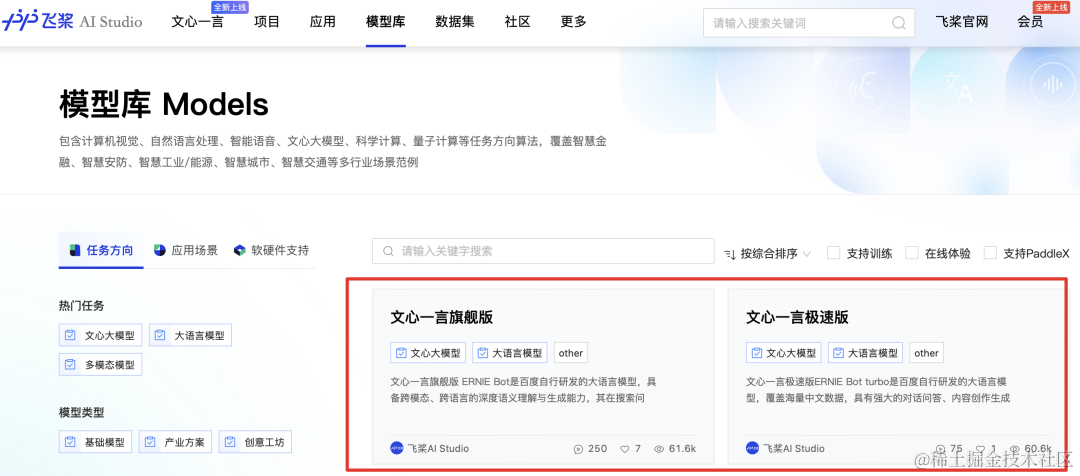The width and height of the screenshot is (1080, 476).
Task: Click the icon inside the sidebar 大语言模型 filter
Action: [x=160, y=335]
